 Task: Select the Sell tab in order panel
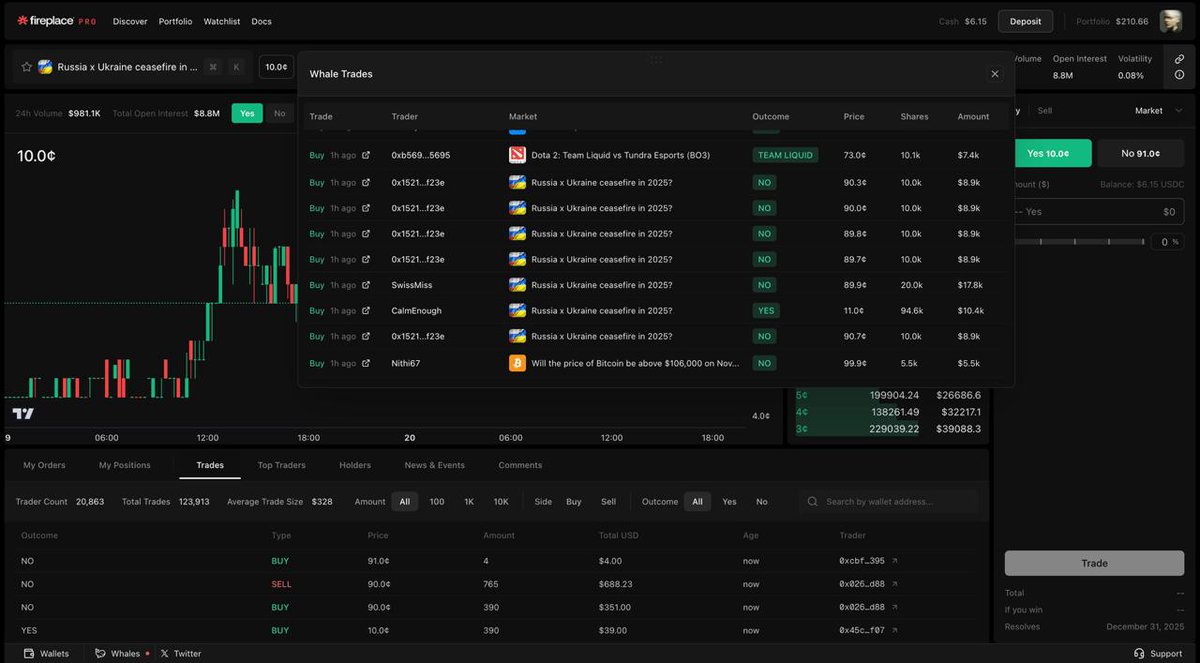[x=1044, y=111]
